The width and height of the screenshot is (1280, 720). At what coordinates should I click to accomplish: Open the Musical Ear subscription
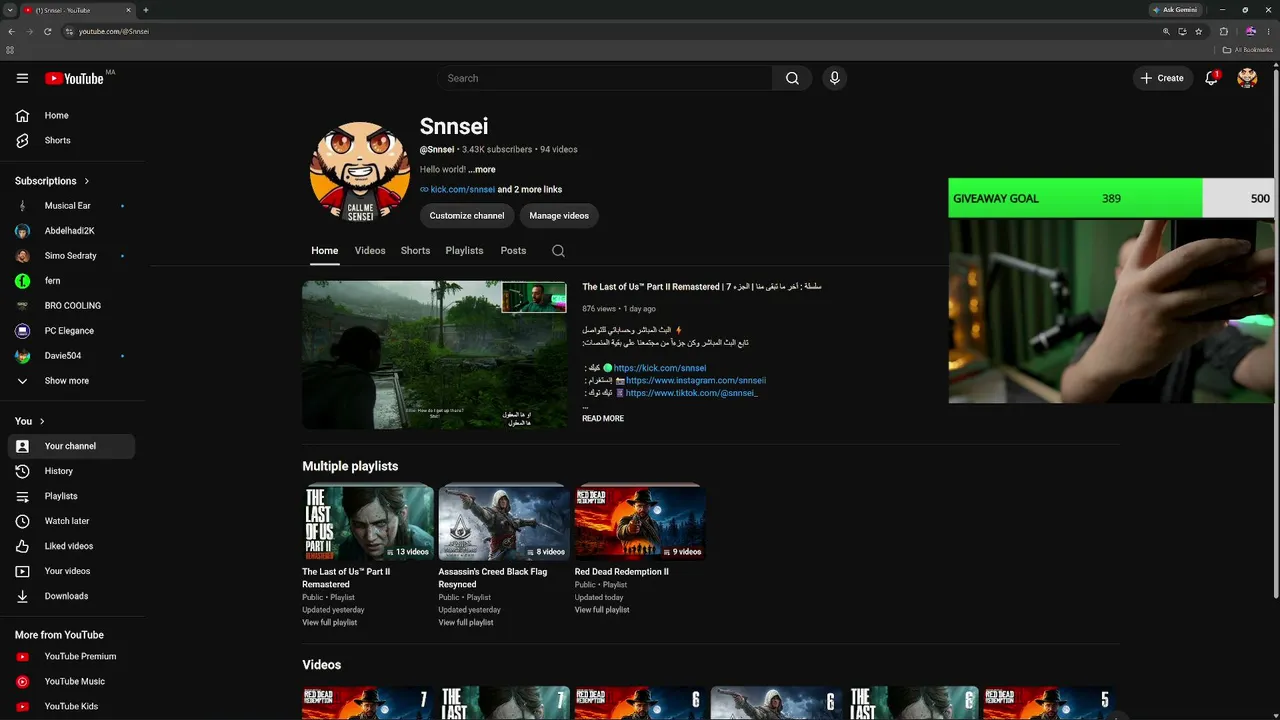click(70, 206)
